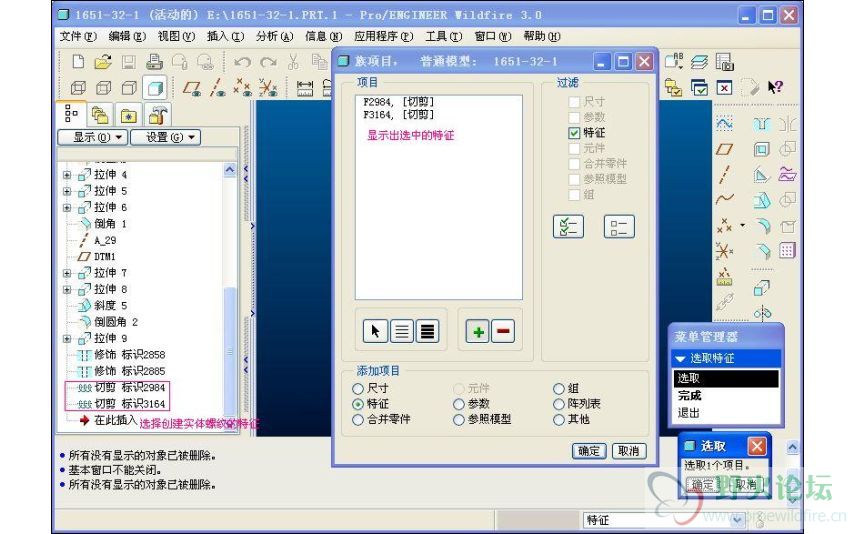Toggle coordinate systems display
856x534 pixels.
268,87
